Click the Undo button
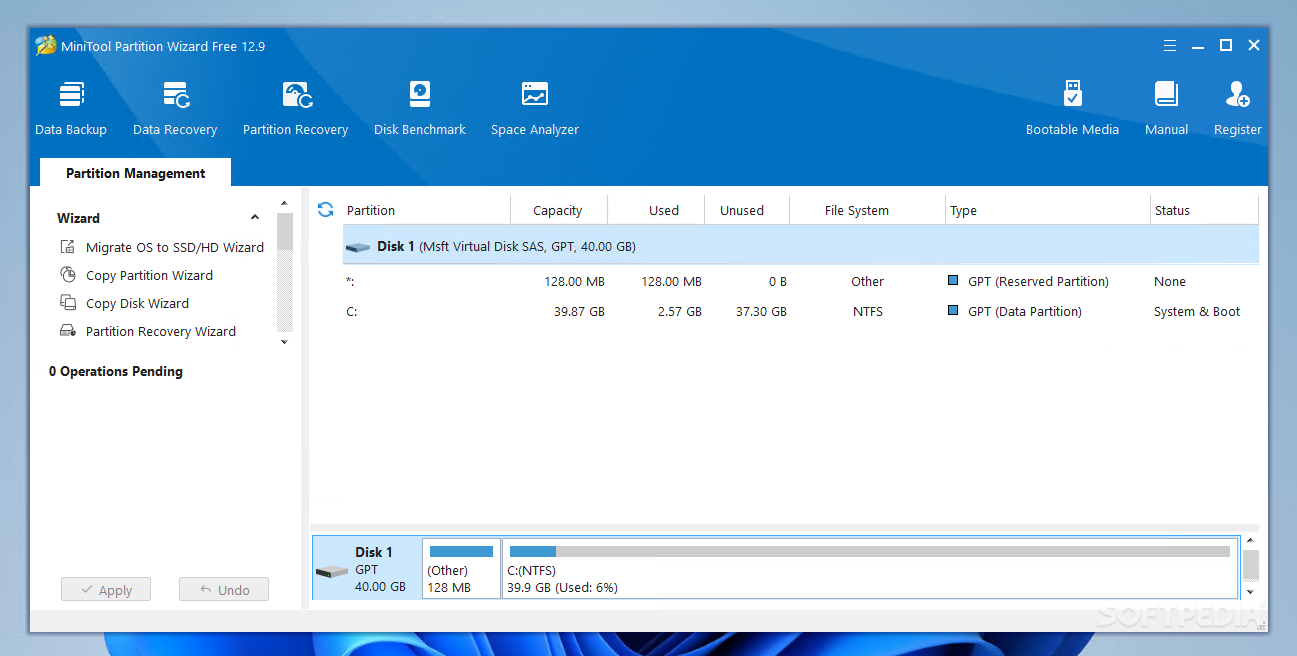This screenshot has width=1297, height=656. click(x=224, y=590)
